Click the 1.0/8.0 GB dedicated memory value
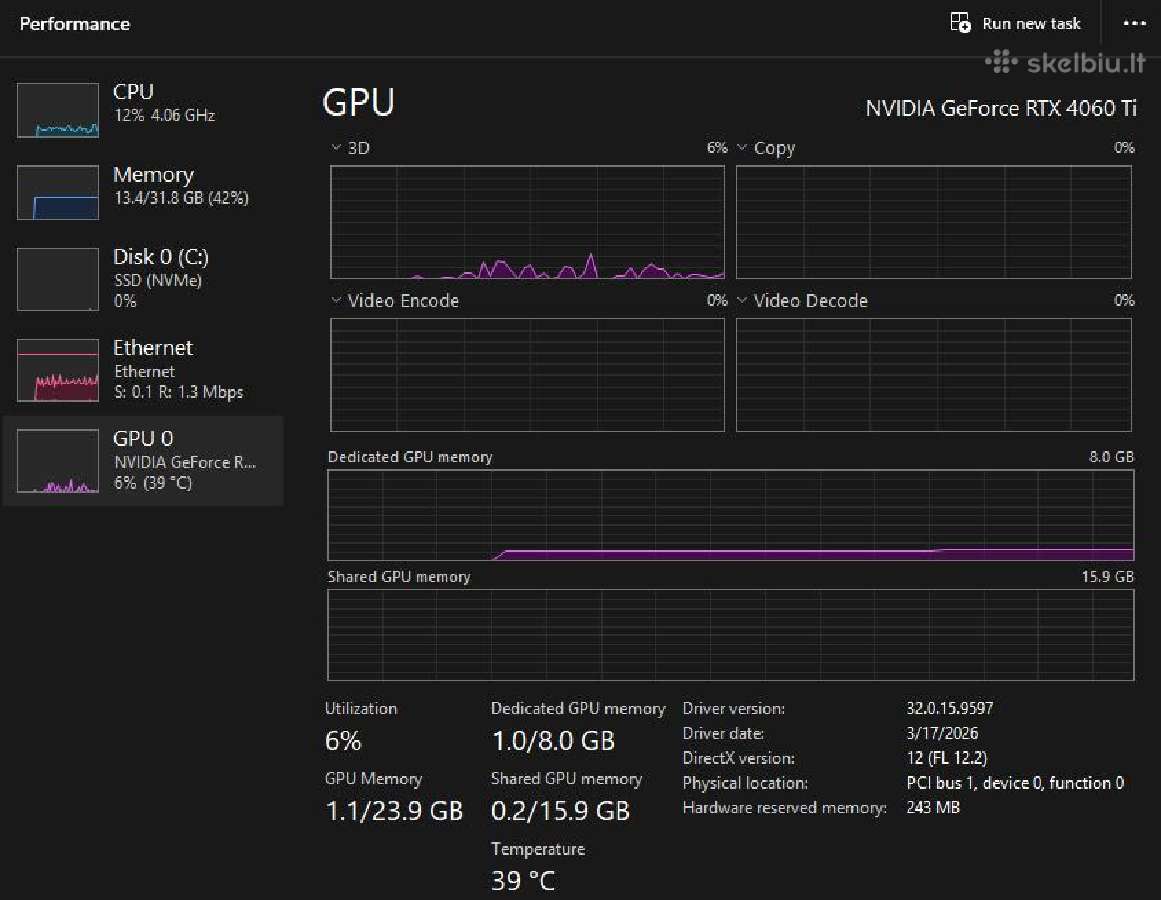Viewport: 1161px width, 900px height. coord(553,741)
